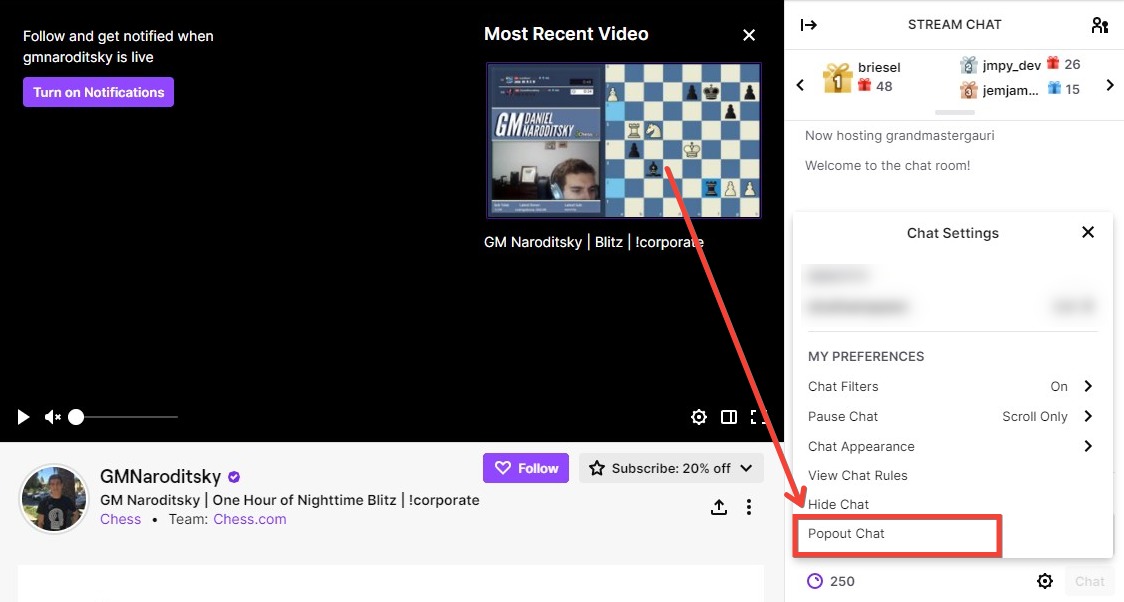The height and width of the screenshot is (602, 1124).
Task: Open Pause Chat options
Action: tap(952, 416)
